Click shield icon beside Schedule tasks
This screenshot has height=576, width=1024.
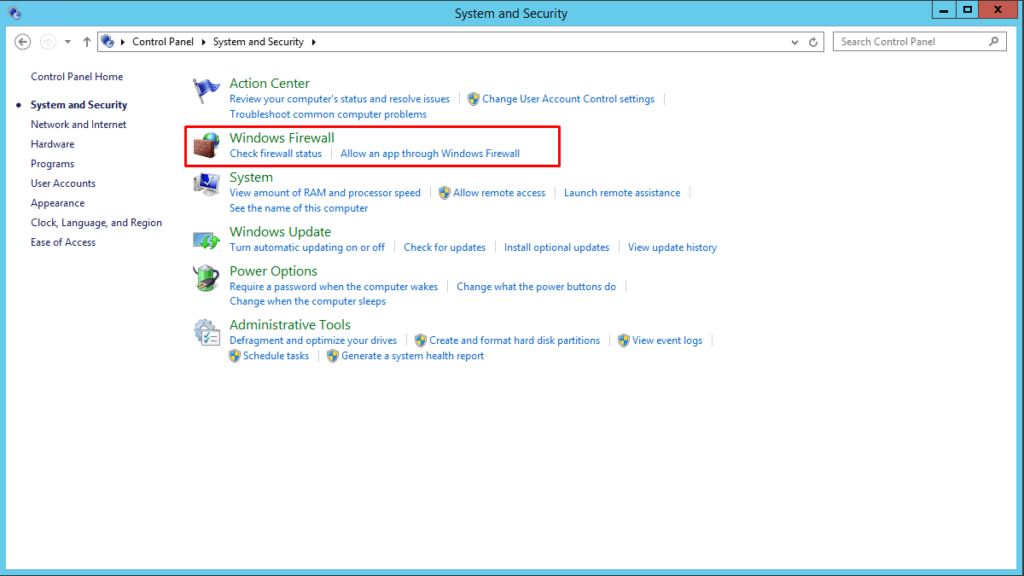(x=234, y=356)
